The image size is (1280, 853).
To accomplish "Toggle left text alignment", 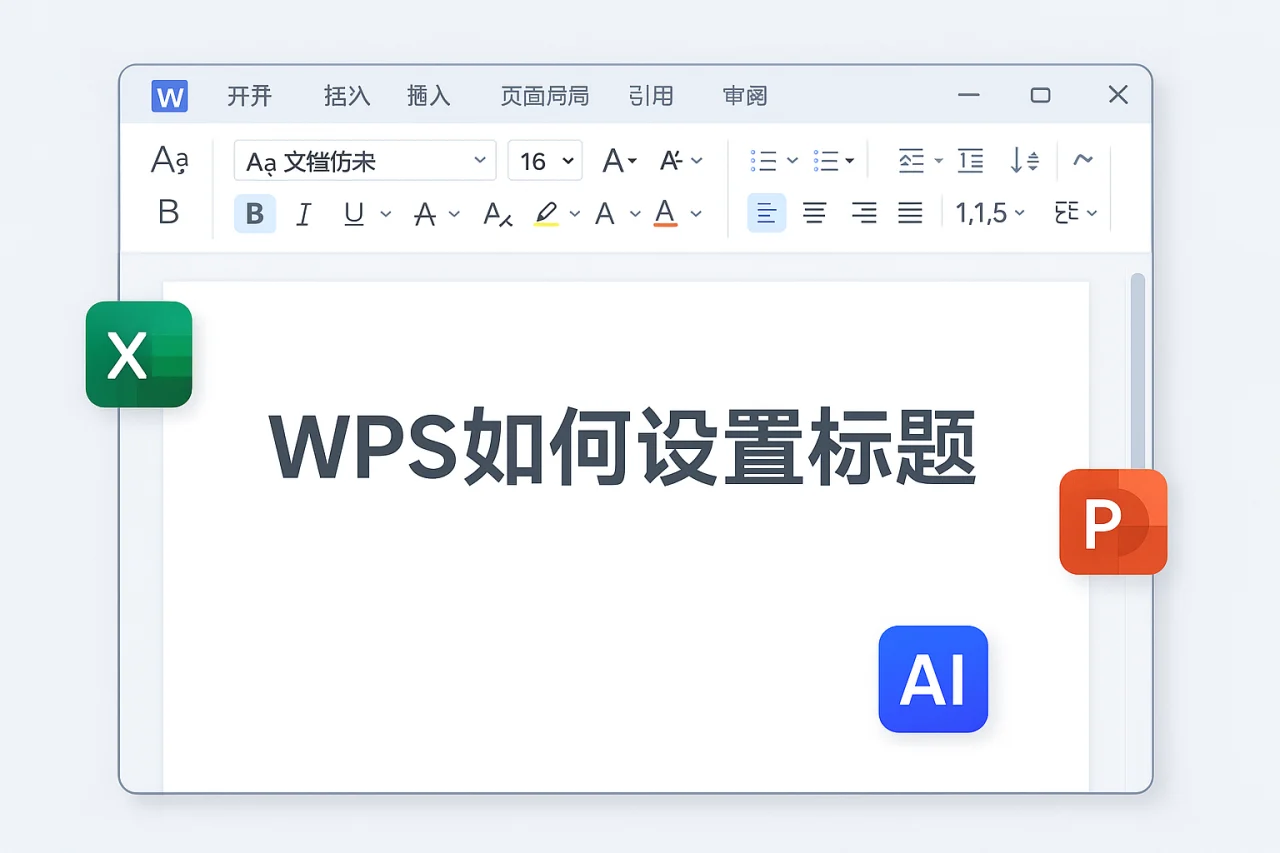I will [766, 213].
